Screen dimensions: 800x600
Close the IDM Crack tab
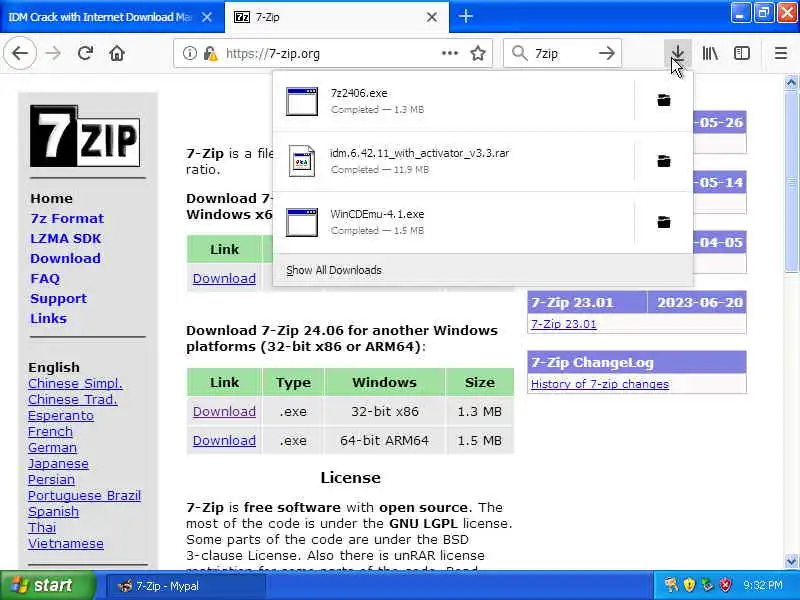(207, 17)
